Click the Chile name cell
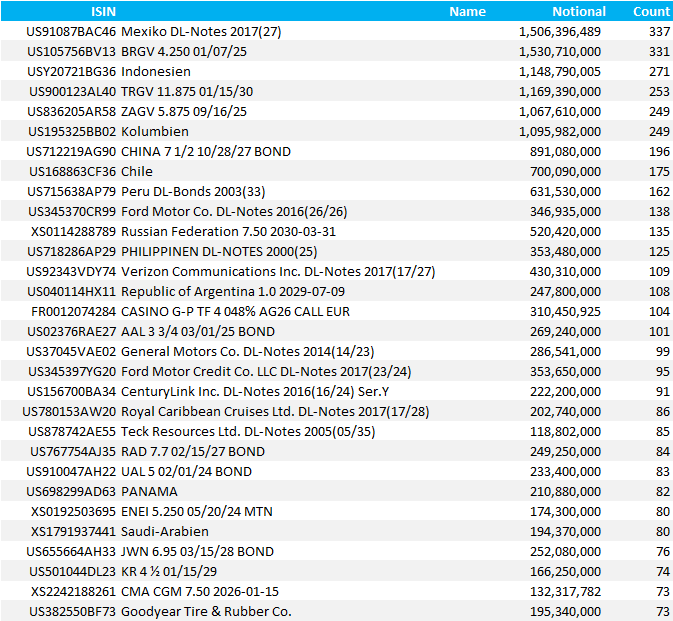The image size is (673, 621). 136,172
